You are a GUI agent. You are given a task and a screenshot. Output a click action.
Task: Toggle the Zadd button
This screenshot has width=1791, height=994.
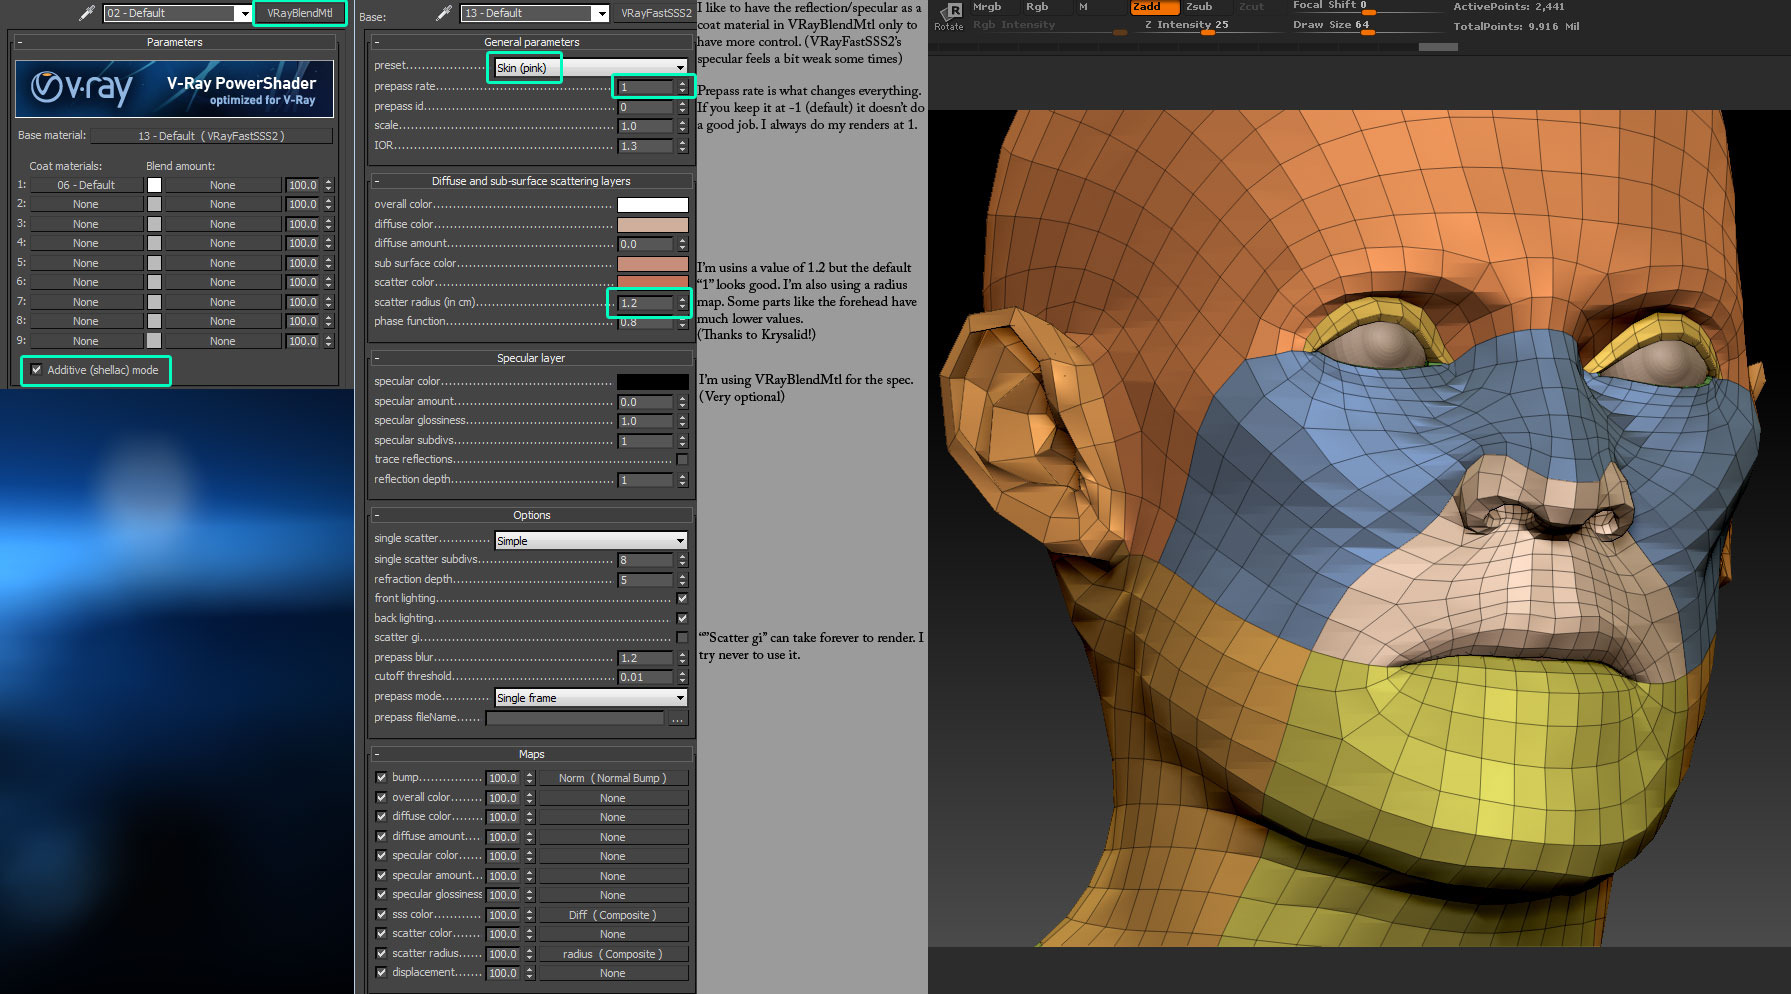[x=1154, y=7]
